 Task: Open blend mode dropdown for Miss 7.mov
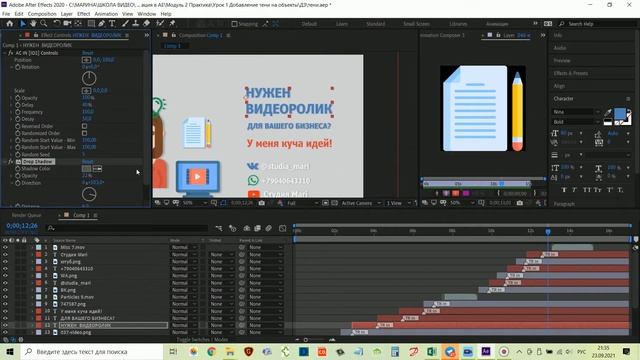click(184, 247)
